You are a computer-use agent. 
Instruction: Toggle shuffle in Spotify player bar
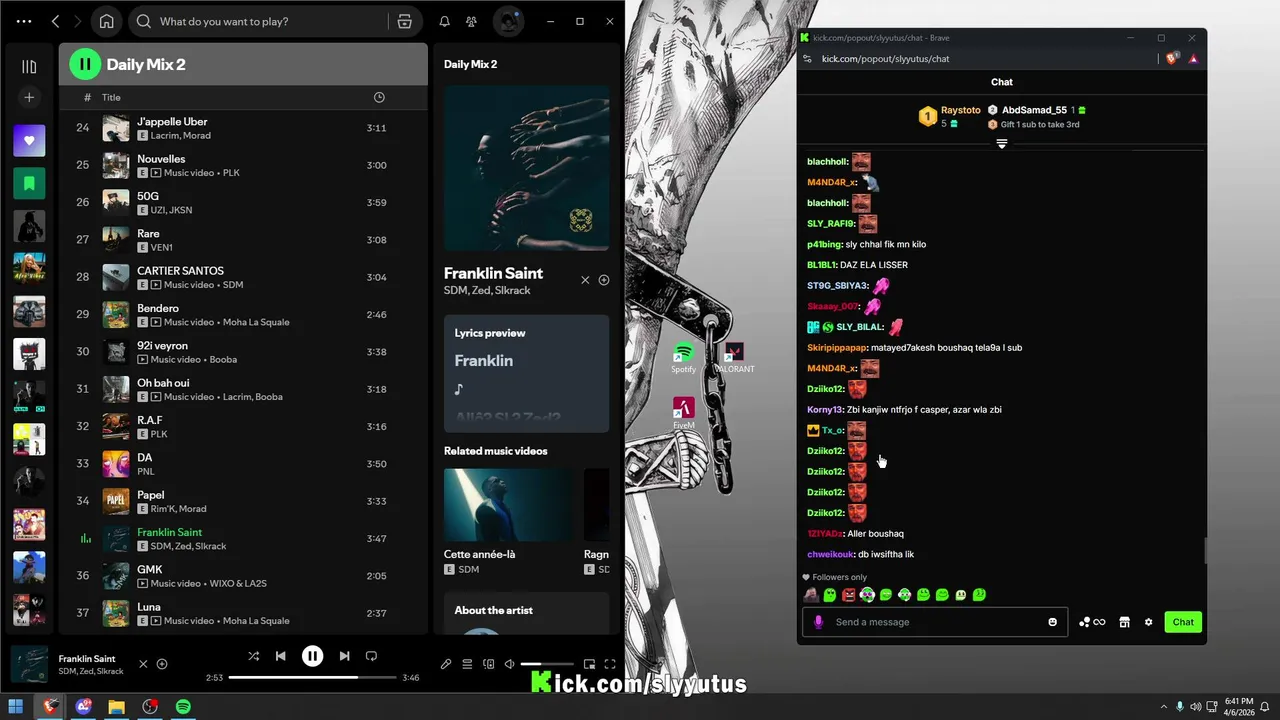[x=253, y=656]
